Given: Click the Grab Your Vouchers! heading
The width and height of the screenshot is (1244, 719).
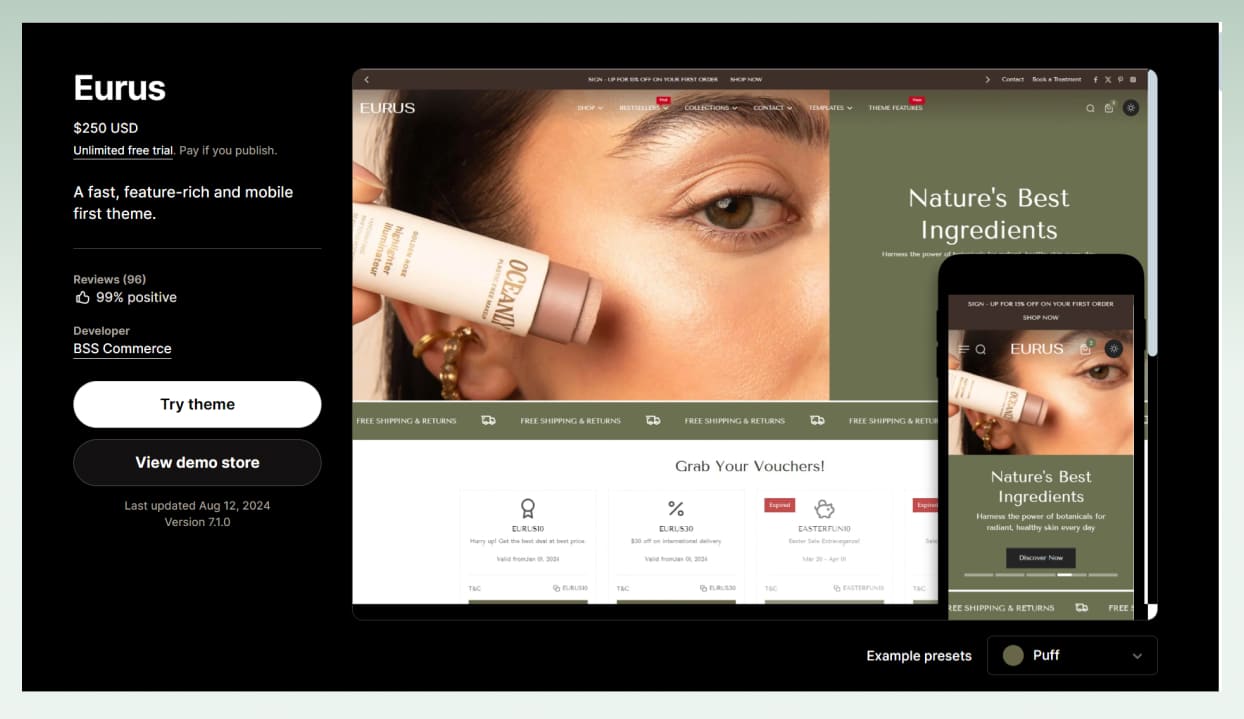Looking at the screenshot, I should [750, 466].
